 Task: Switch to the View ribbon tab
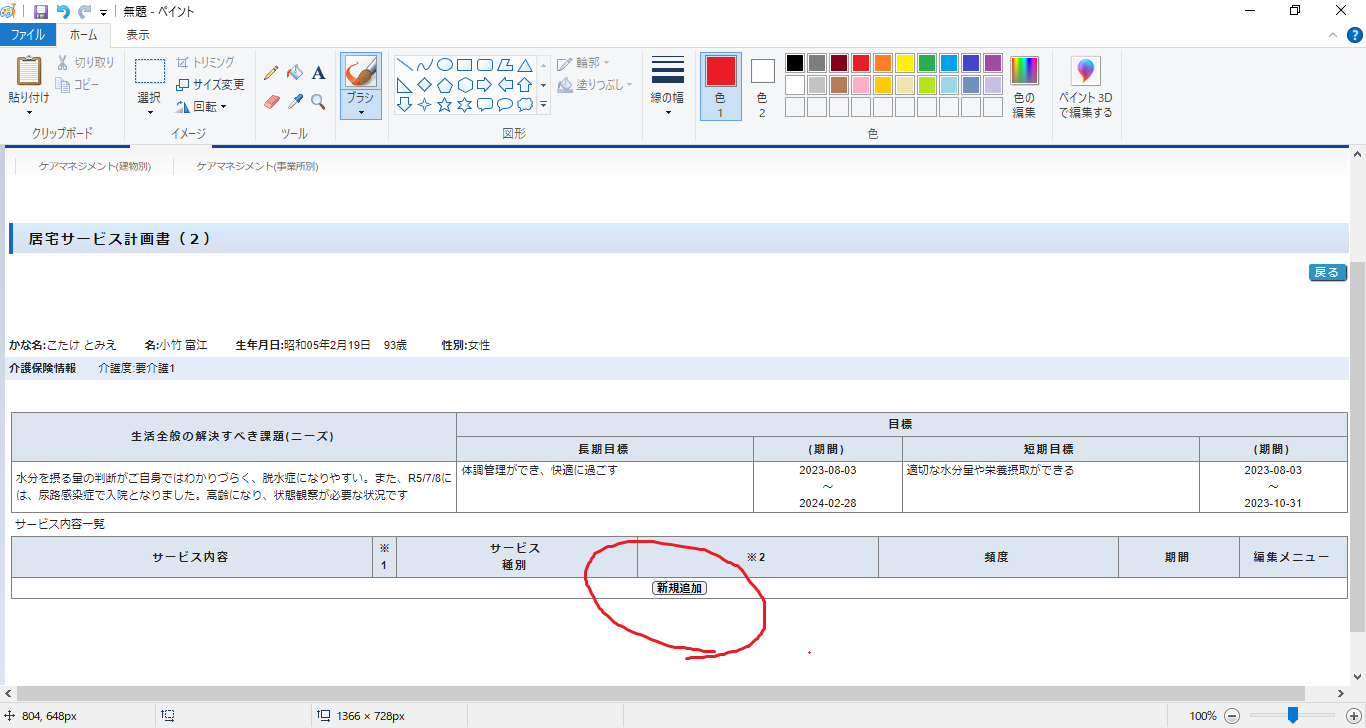(138, 35)
